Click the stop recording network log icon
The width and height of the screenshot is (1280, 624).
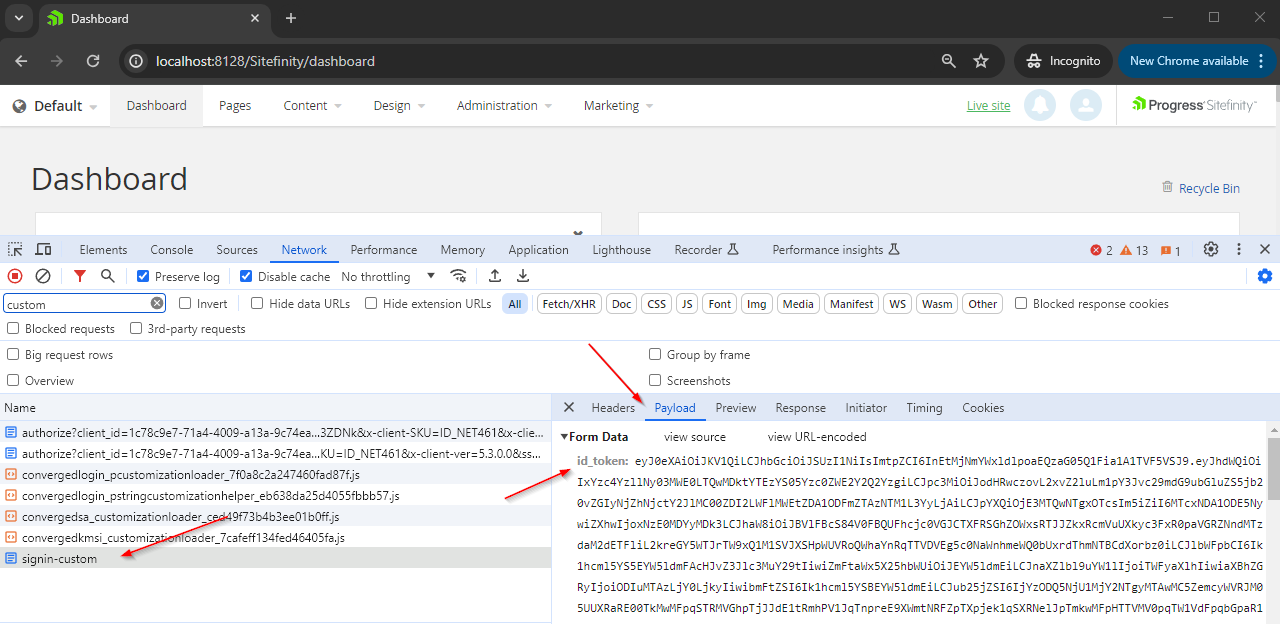point(15,276)
